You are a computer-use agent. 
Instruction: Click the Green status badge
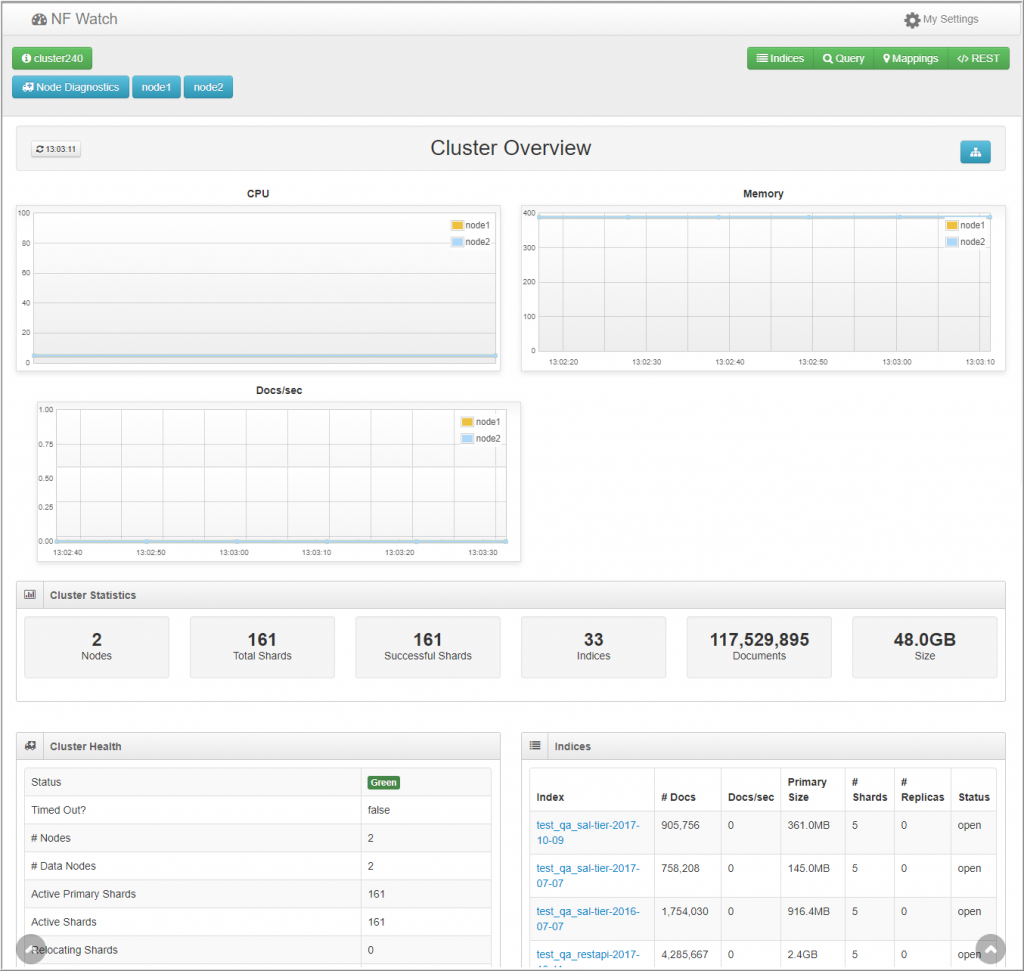pyautogui.click(x=383, y=782)
